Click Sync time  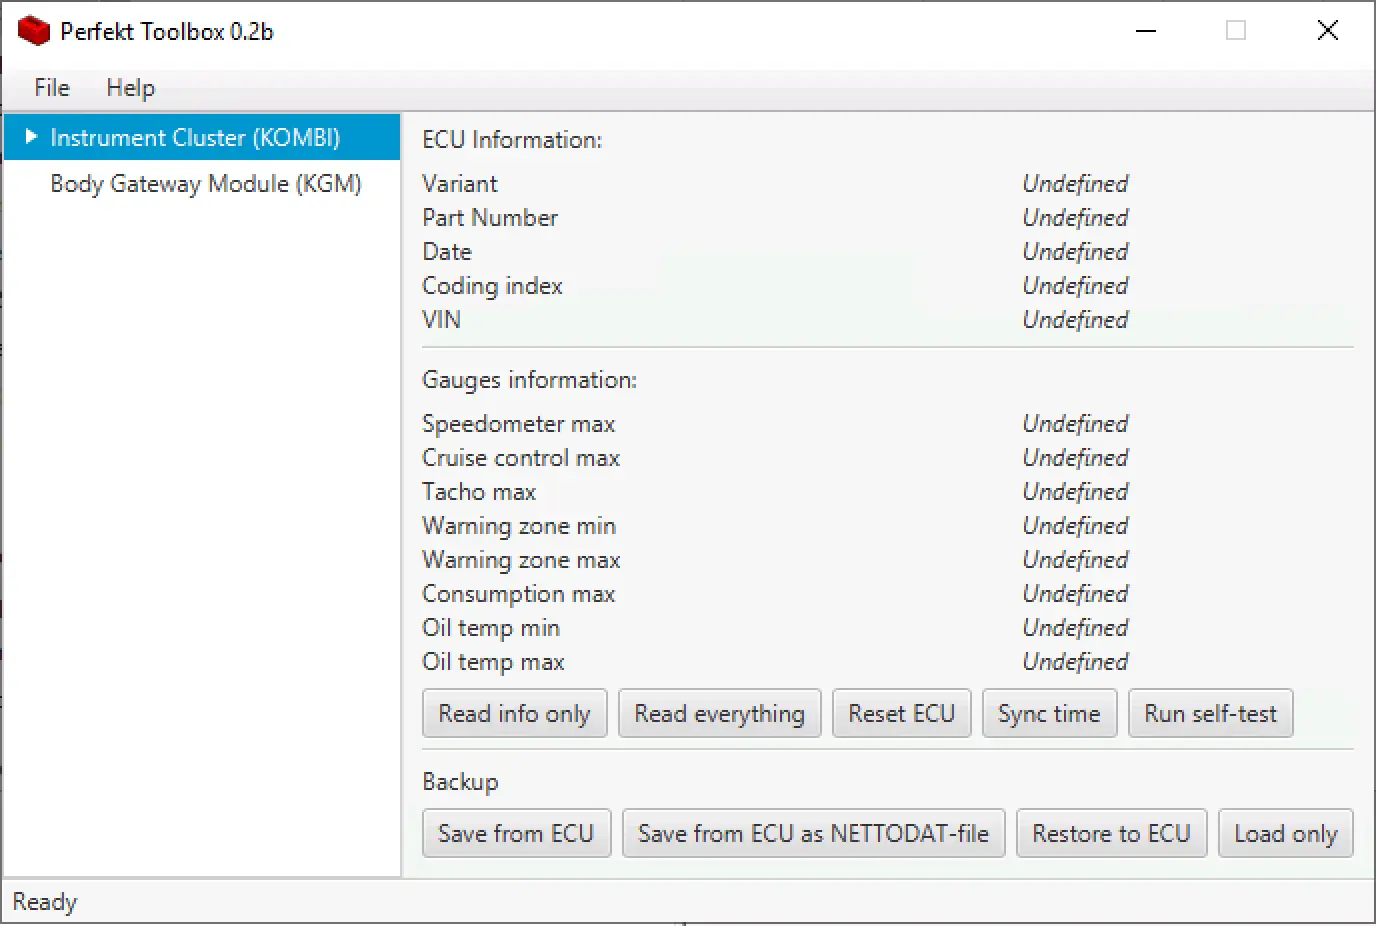1049,713
